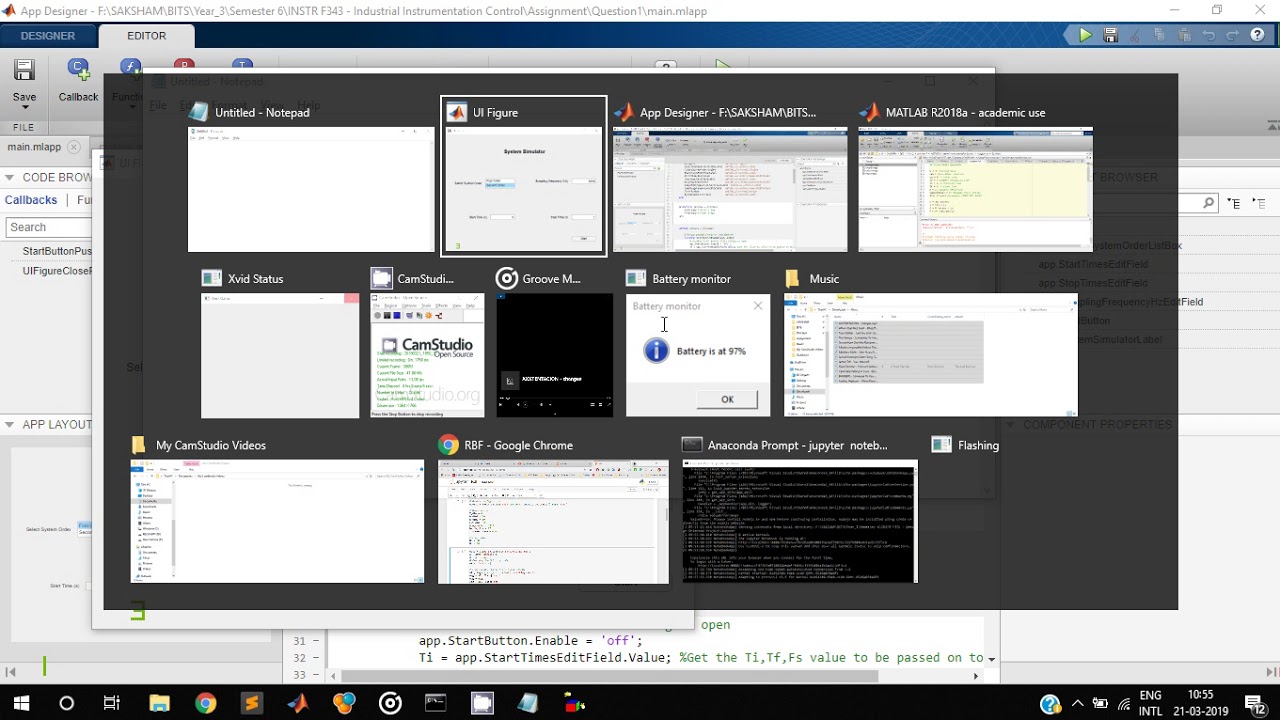Switch to App Designer window thumbnail
This screenshot has height=720, width=1280.
point(730,190)
